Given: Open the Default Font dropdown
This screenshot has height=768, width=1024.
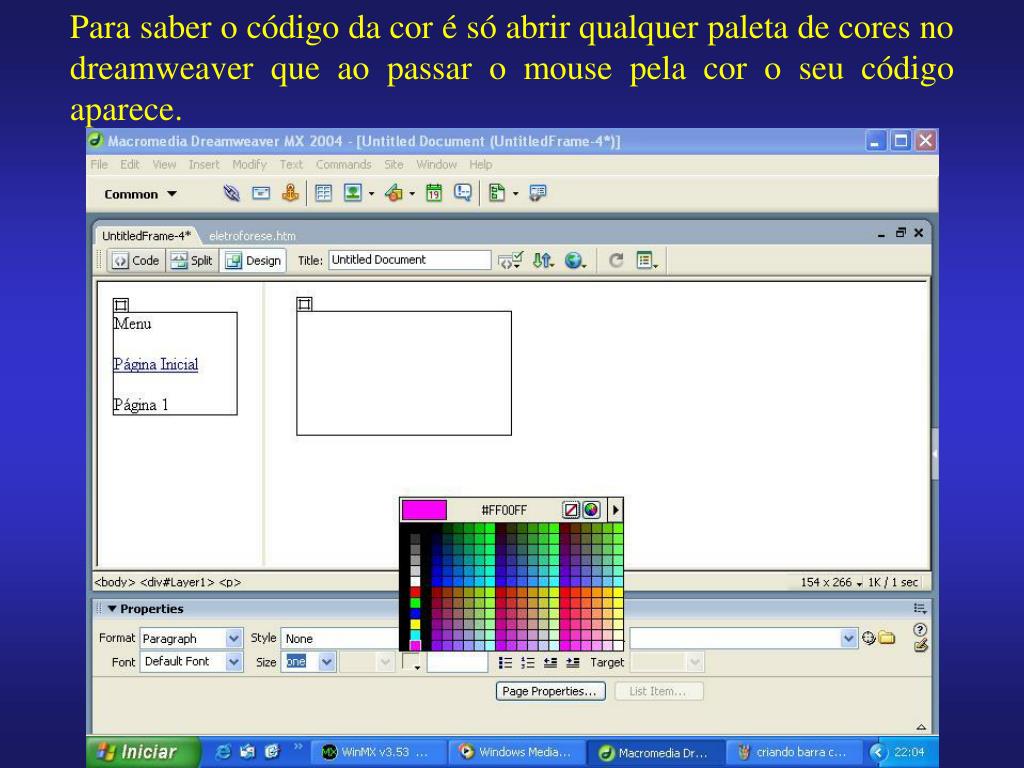Looking at the screenshot, I should point(233,662).
